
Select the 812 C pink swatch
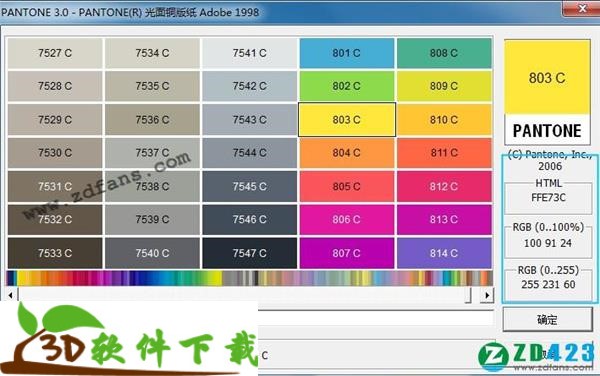click(x=444, y=186)
